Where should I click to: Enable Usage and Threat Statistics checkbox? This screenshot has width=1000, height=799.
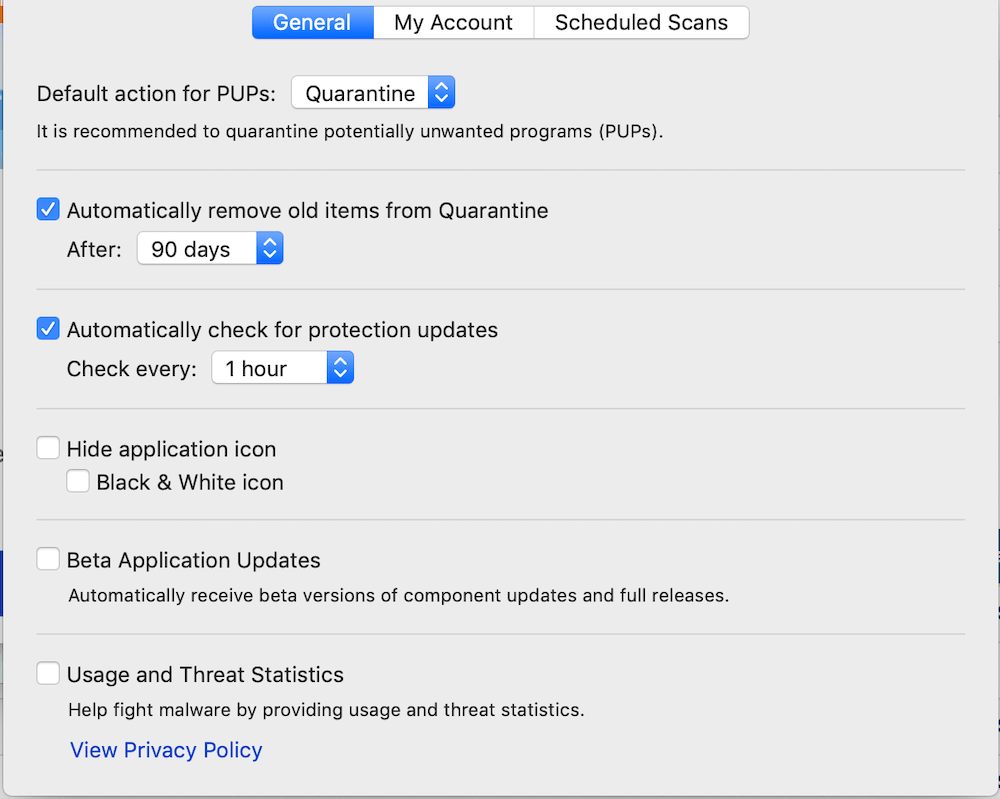[x=48, y=673]
